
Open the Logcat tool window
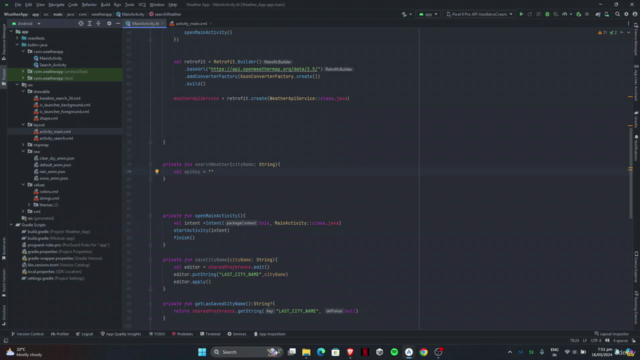pos(84,334)
